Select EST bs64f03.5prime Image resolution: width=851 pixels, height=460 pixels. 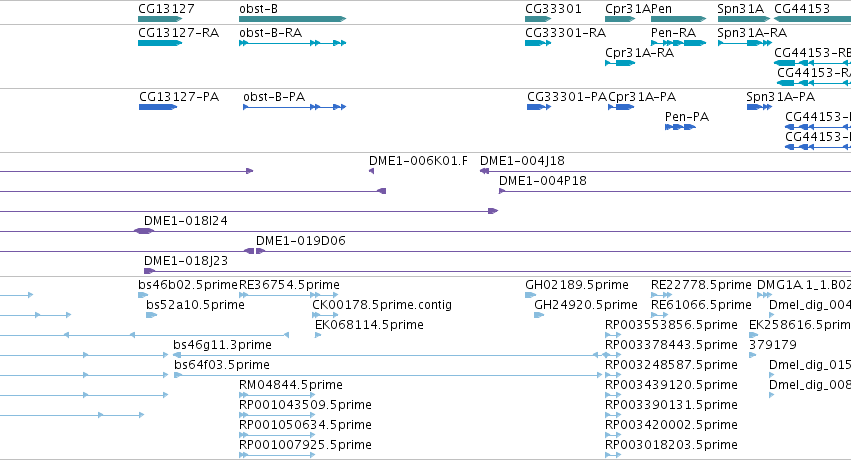point(222,365)
